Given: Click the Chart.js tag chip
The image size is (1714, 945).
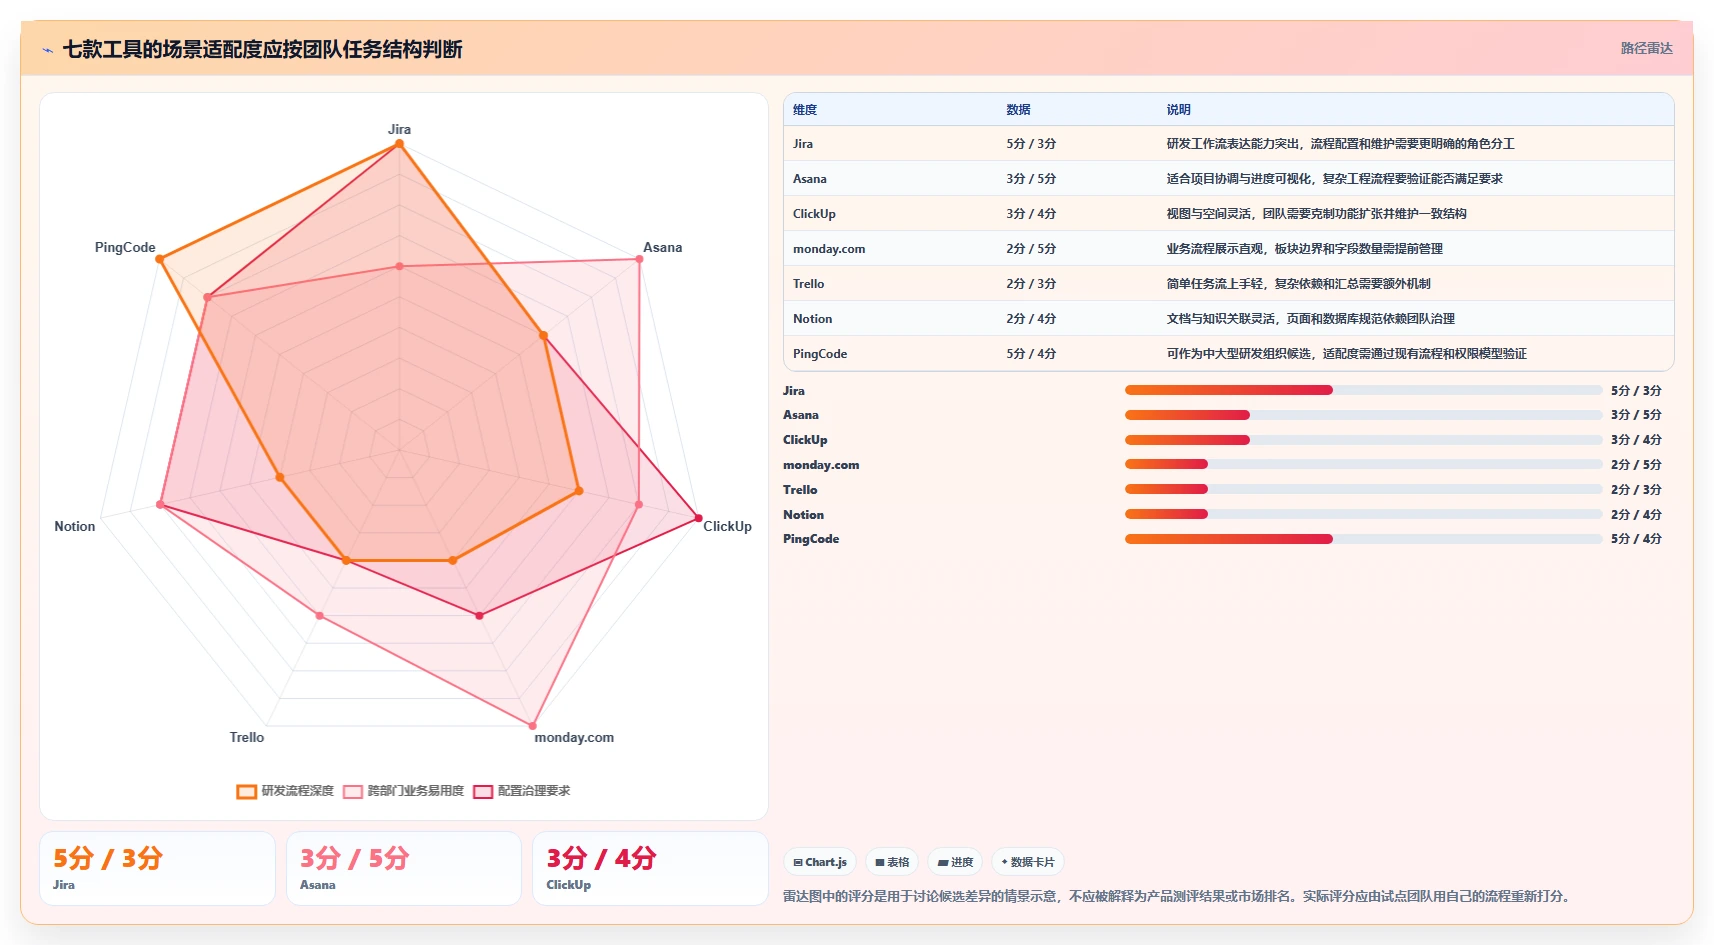Looking at the screenshot, I should click(x=820, y=862).
